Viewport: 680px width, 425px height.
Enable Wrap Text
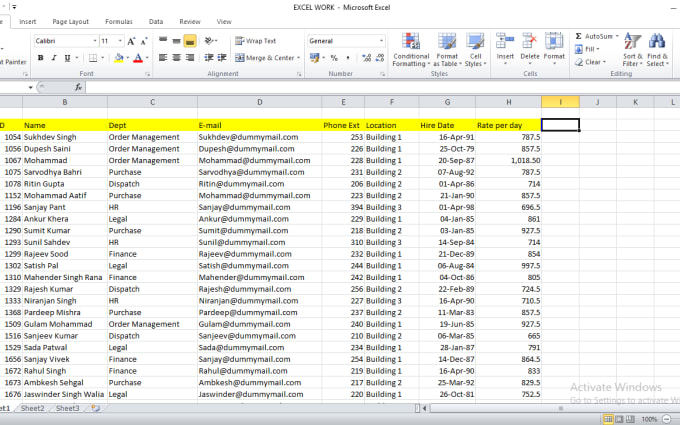[255, 41]
